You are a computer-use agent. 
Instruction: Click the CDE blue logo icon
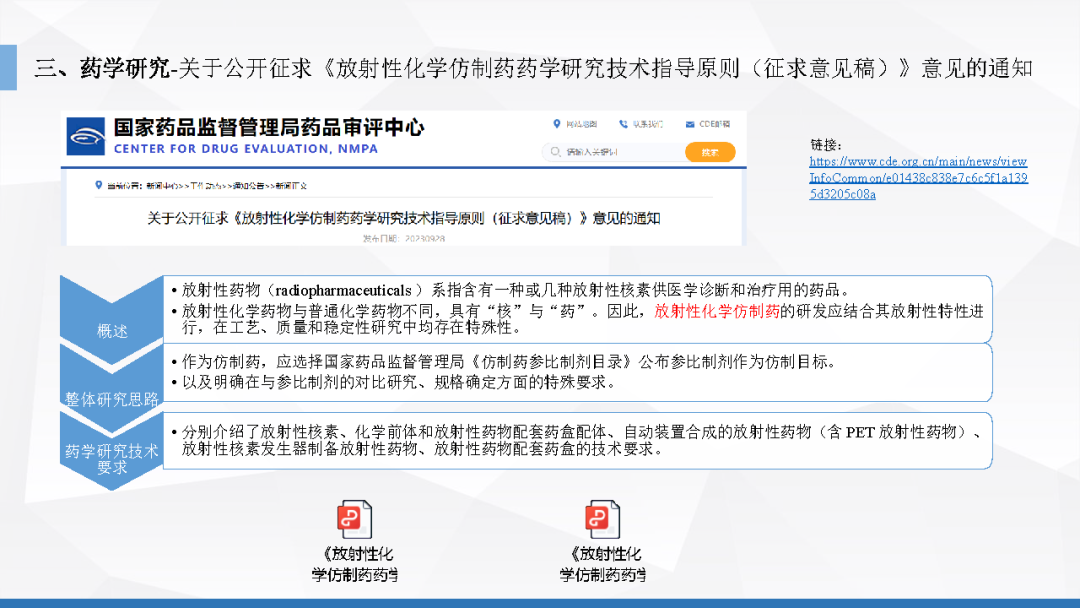coord(86,136)
